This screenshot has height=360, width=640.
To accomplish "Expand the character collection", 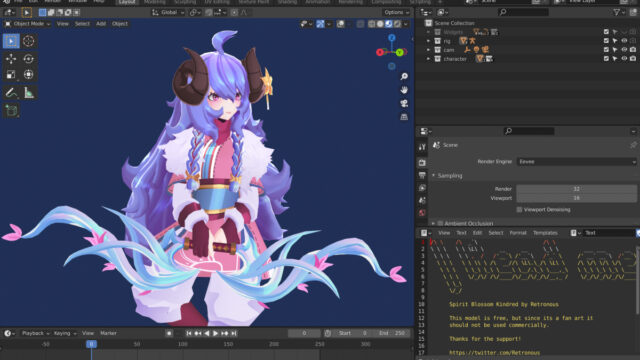I will point(428,59).
